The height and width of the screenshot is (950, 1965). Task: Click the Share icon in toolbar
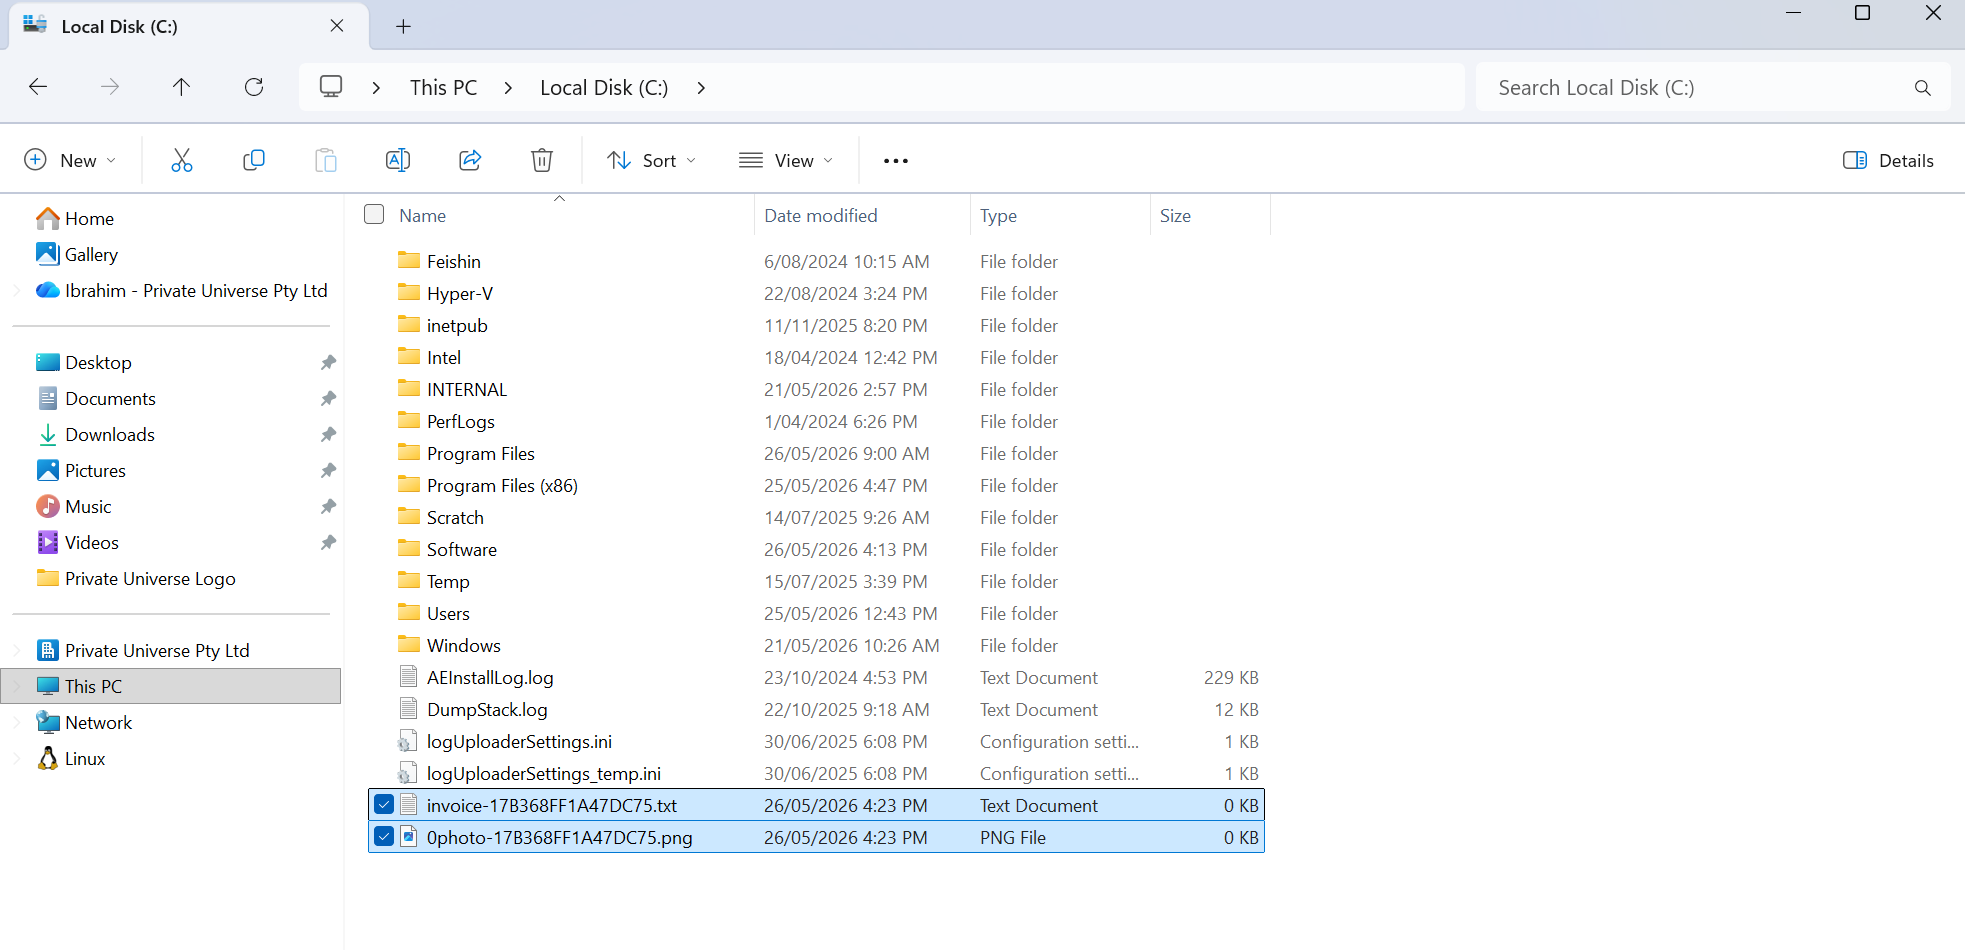[470, 160]
